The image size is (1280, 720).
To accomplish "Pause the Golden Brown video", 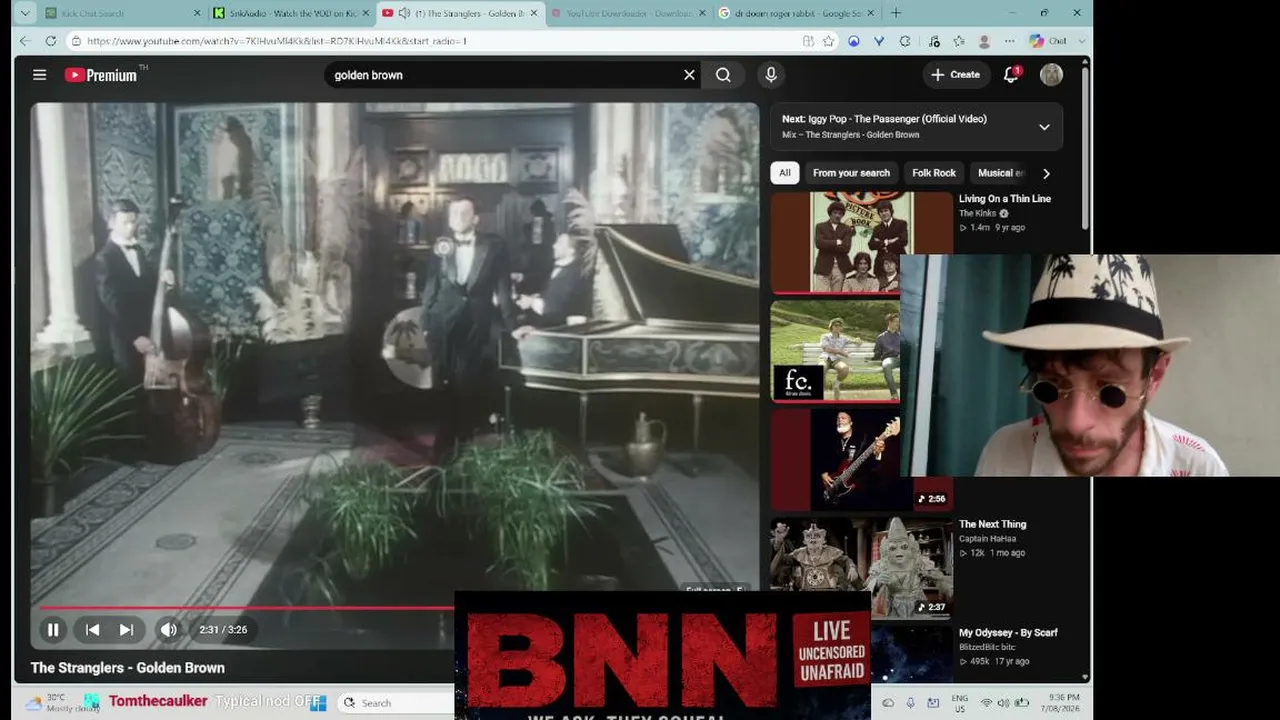I will [x=53, y=630].
